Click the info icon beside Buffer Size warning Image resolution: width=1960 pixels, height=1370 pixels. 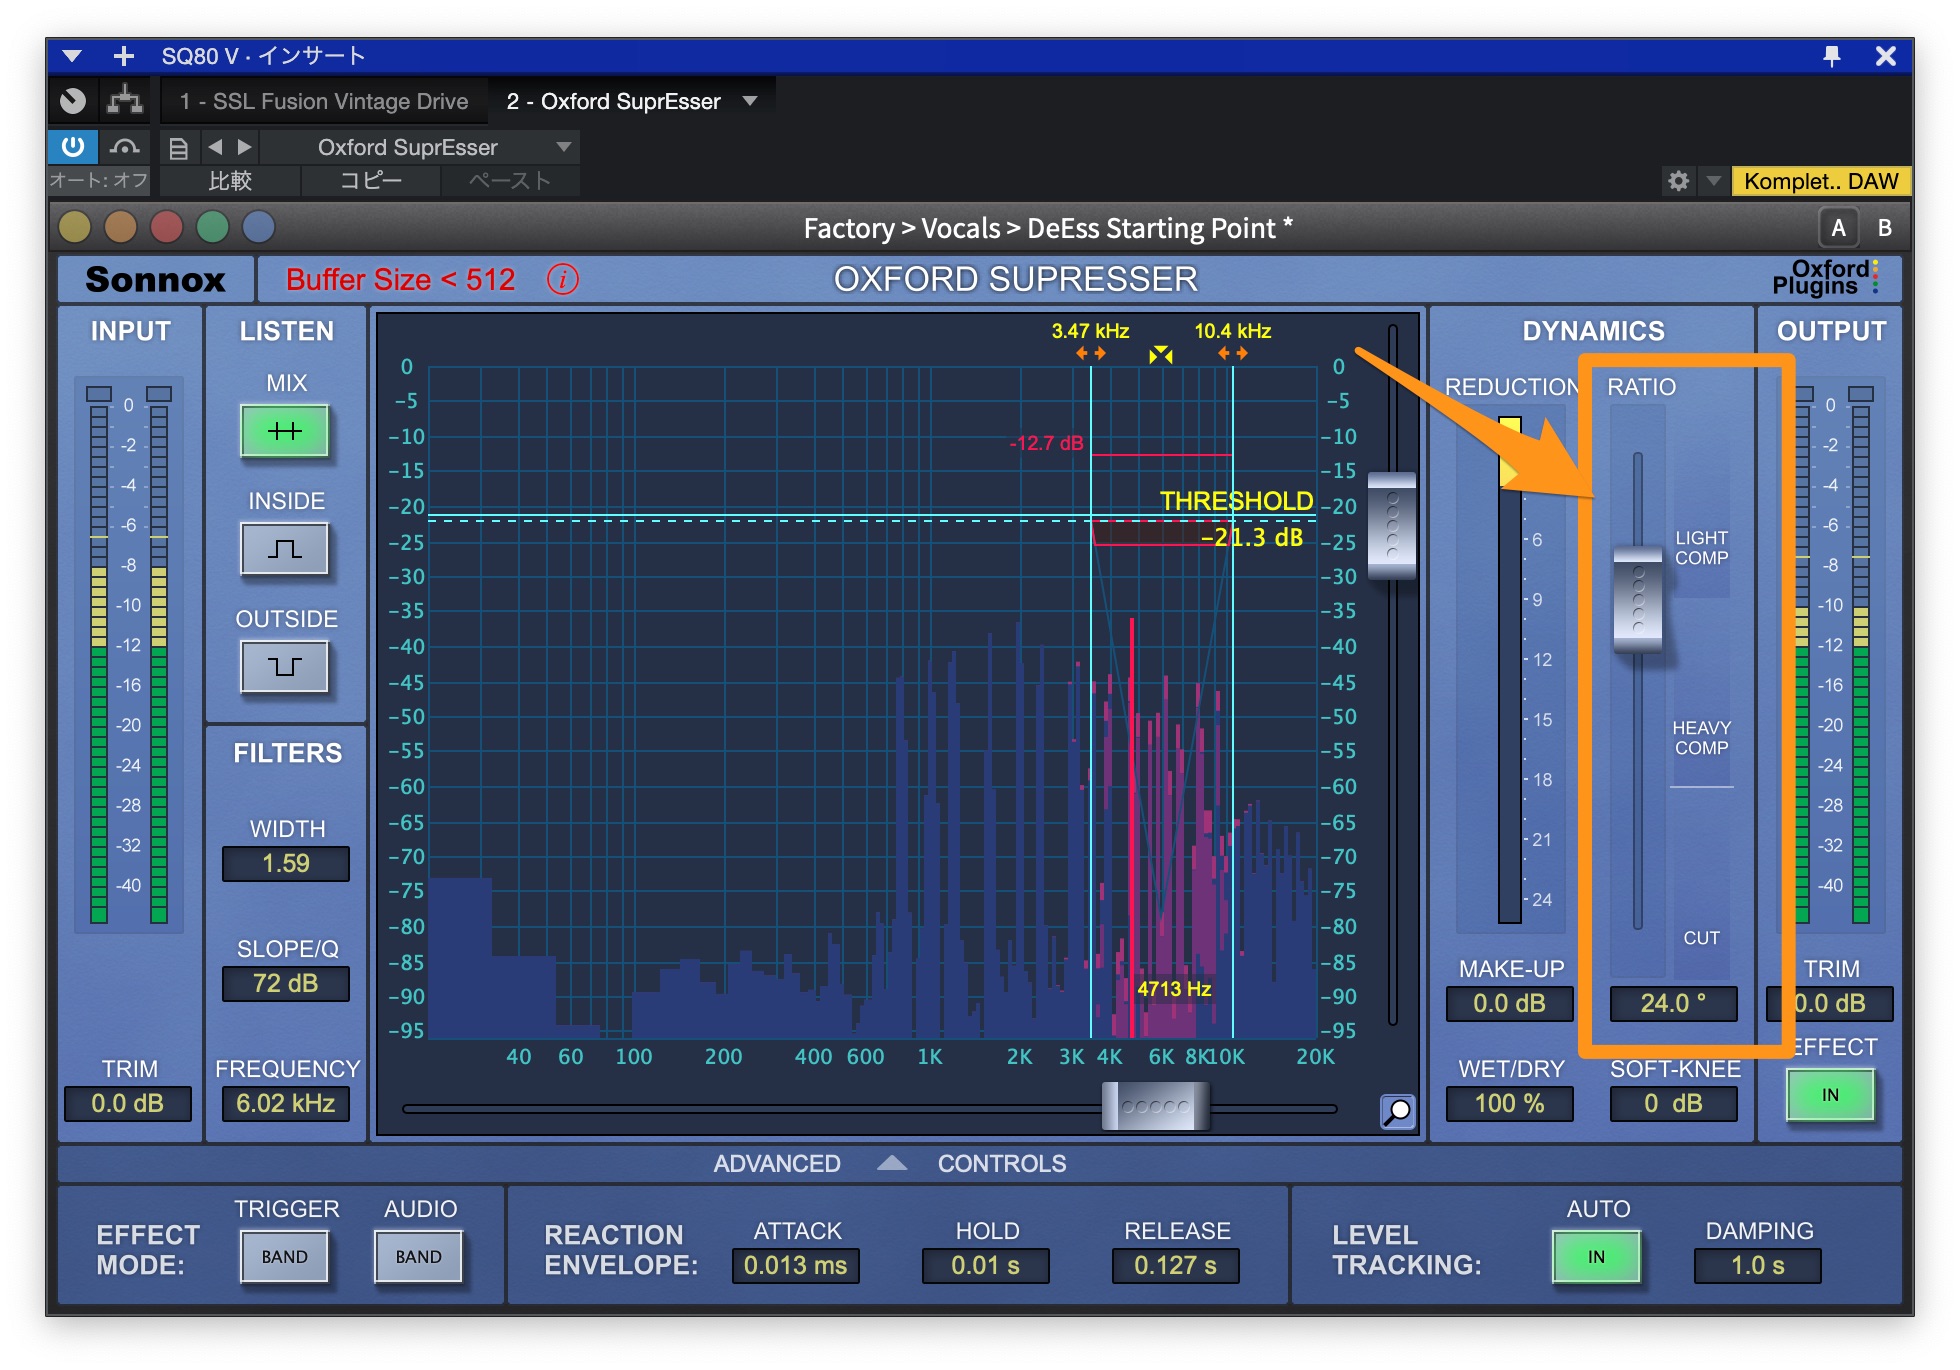coord(562,279)
